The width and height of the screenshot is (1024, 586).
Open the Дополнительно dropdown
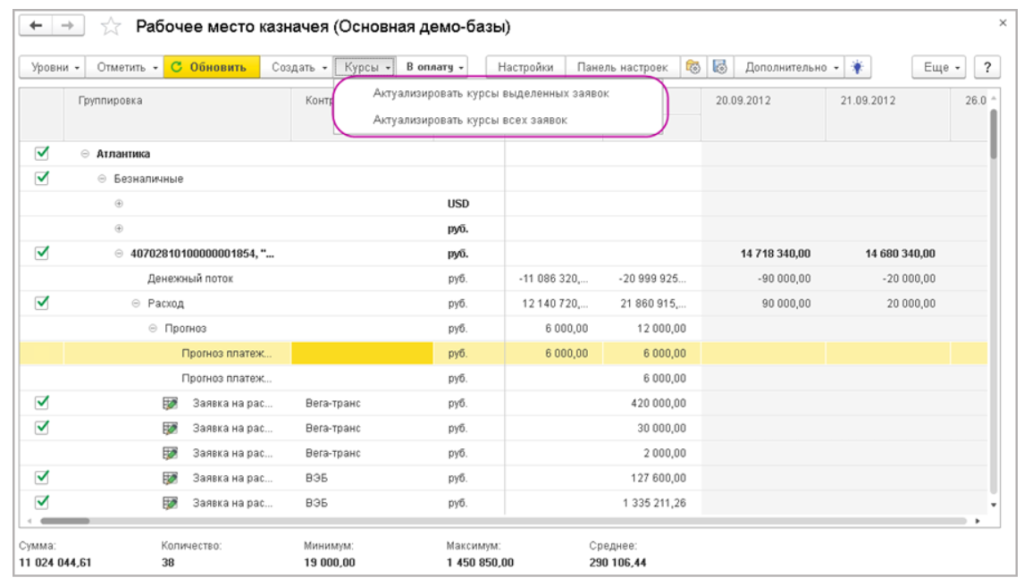(x=790, y=67)
